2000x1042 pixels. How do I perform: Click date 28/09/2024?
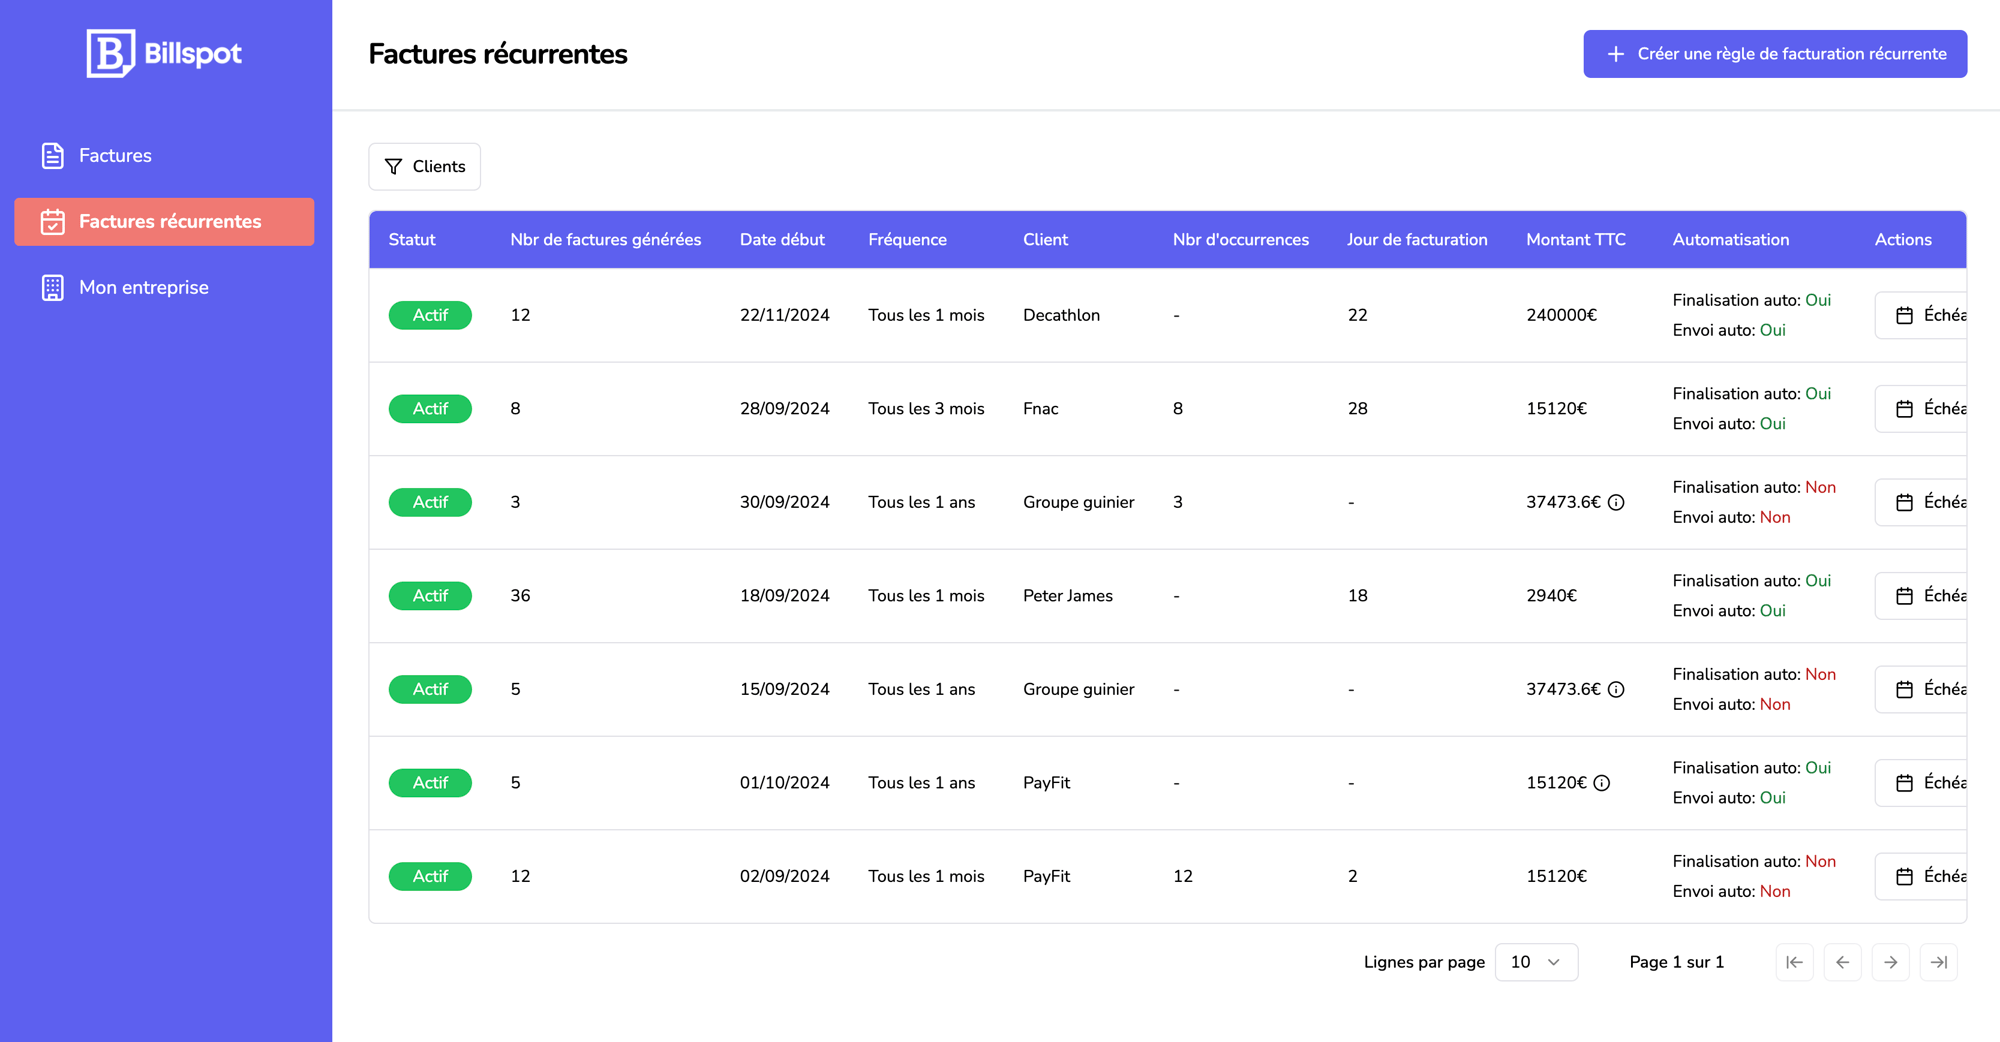(x=784, y=408)
